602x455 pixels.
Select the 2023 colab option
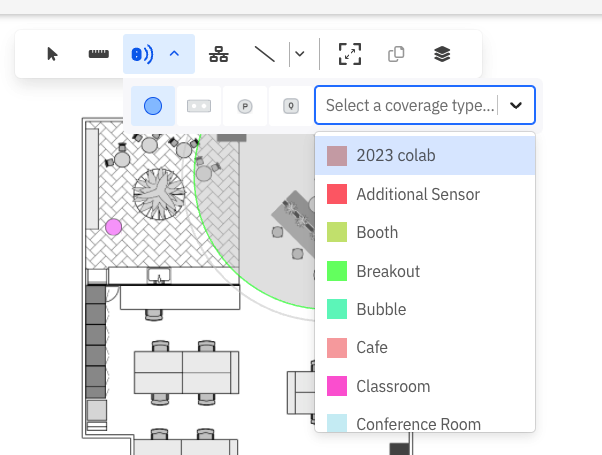425,156
